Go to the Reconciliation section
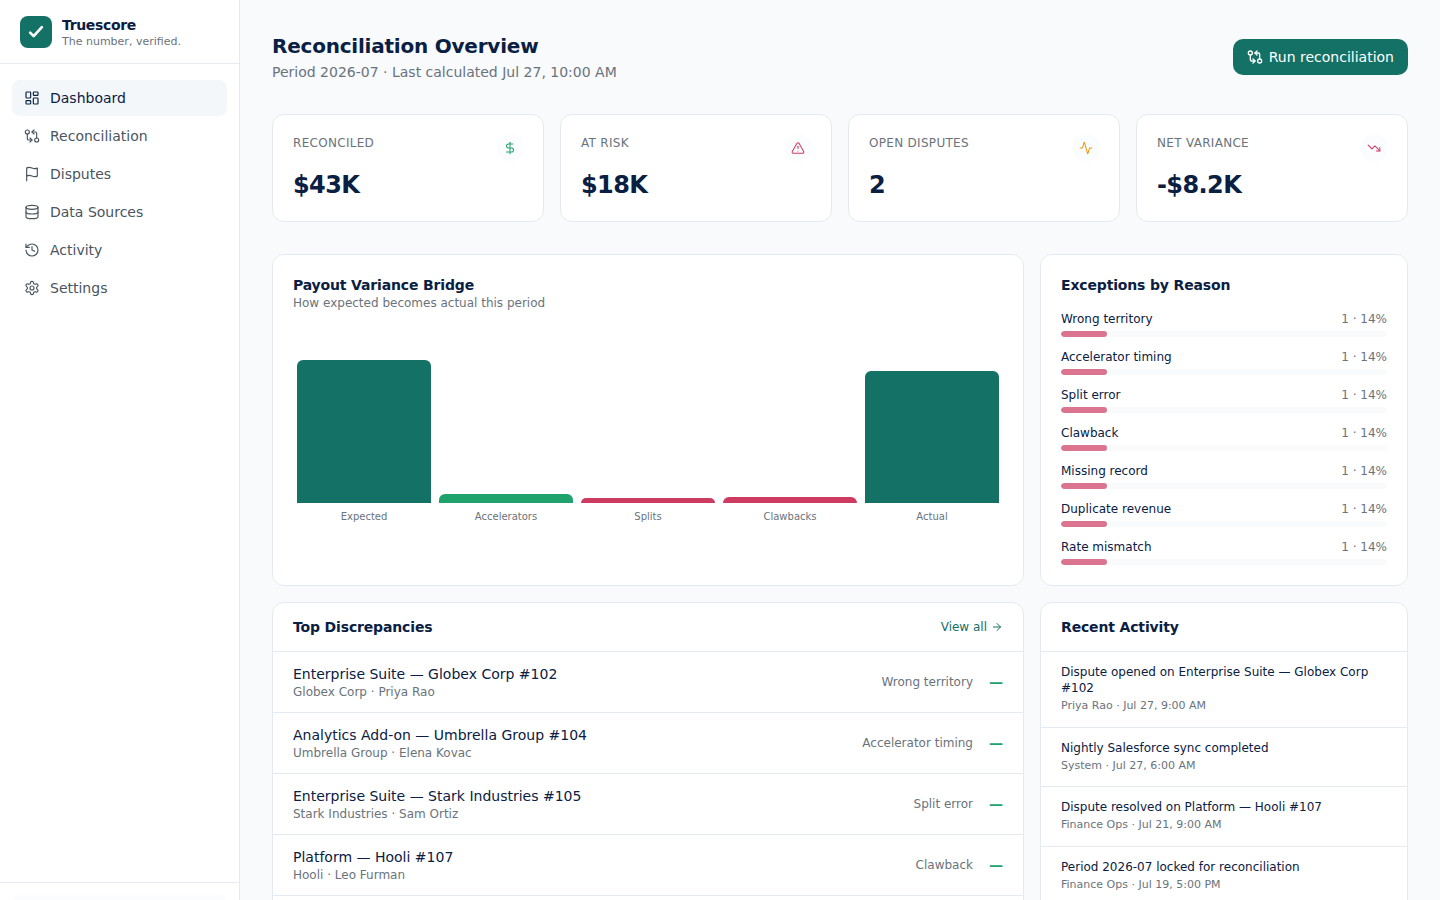 [119, 136]
